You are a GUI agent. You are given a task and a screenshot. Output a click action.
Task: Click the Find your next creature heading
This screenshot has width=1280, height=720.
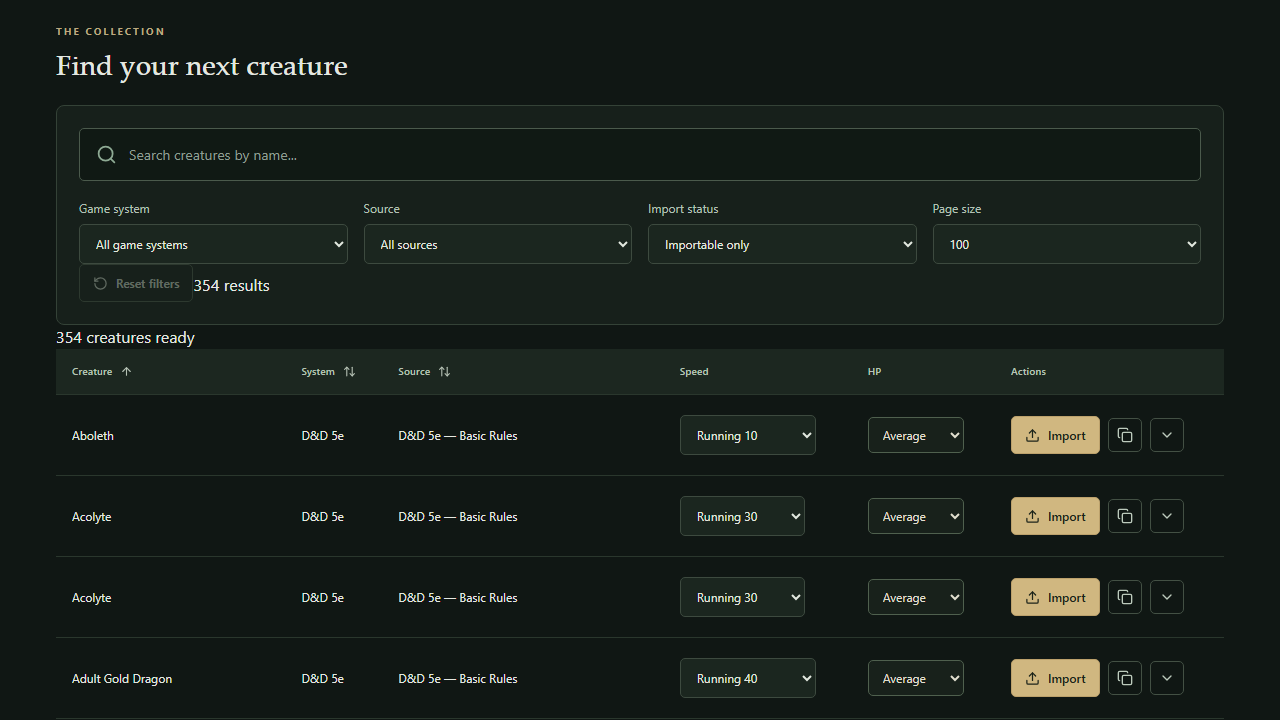point(202,66)
